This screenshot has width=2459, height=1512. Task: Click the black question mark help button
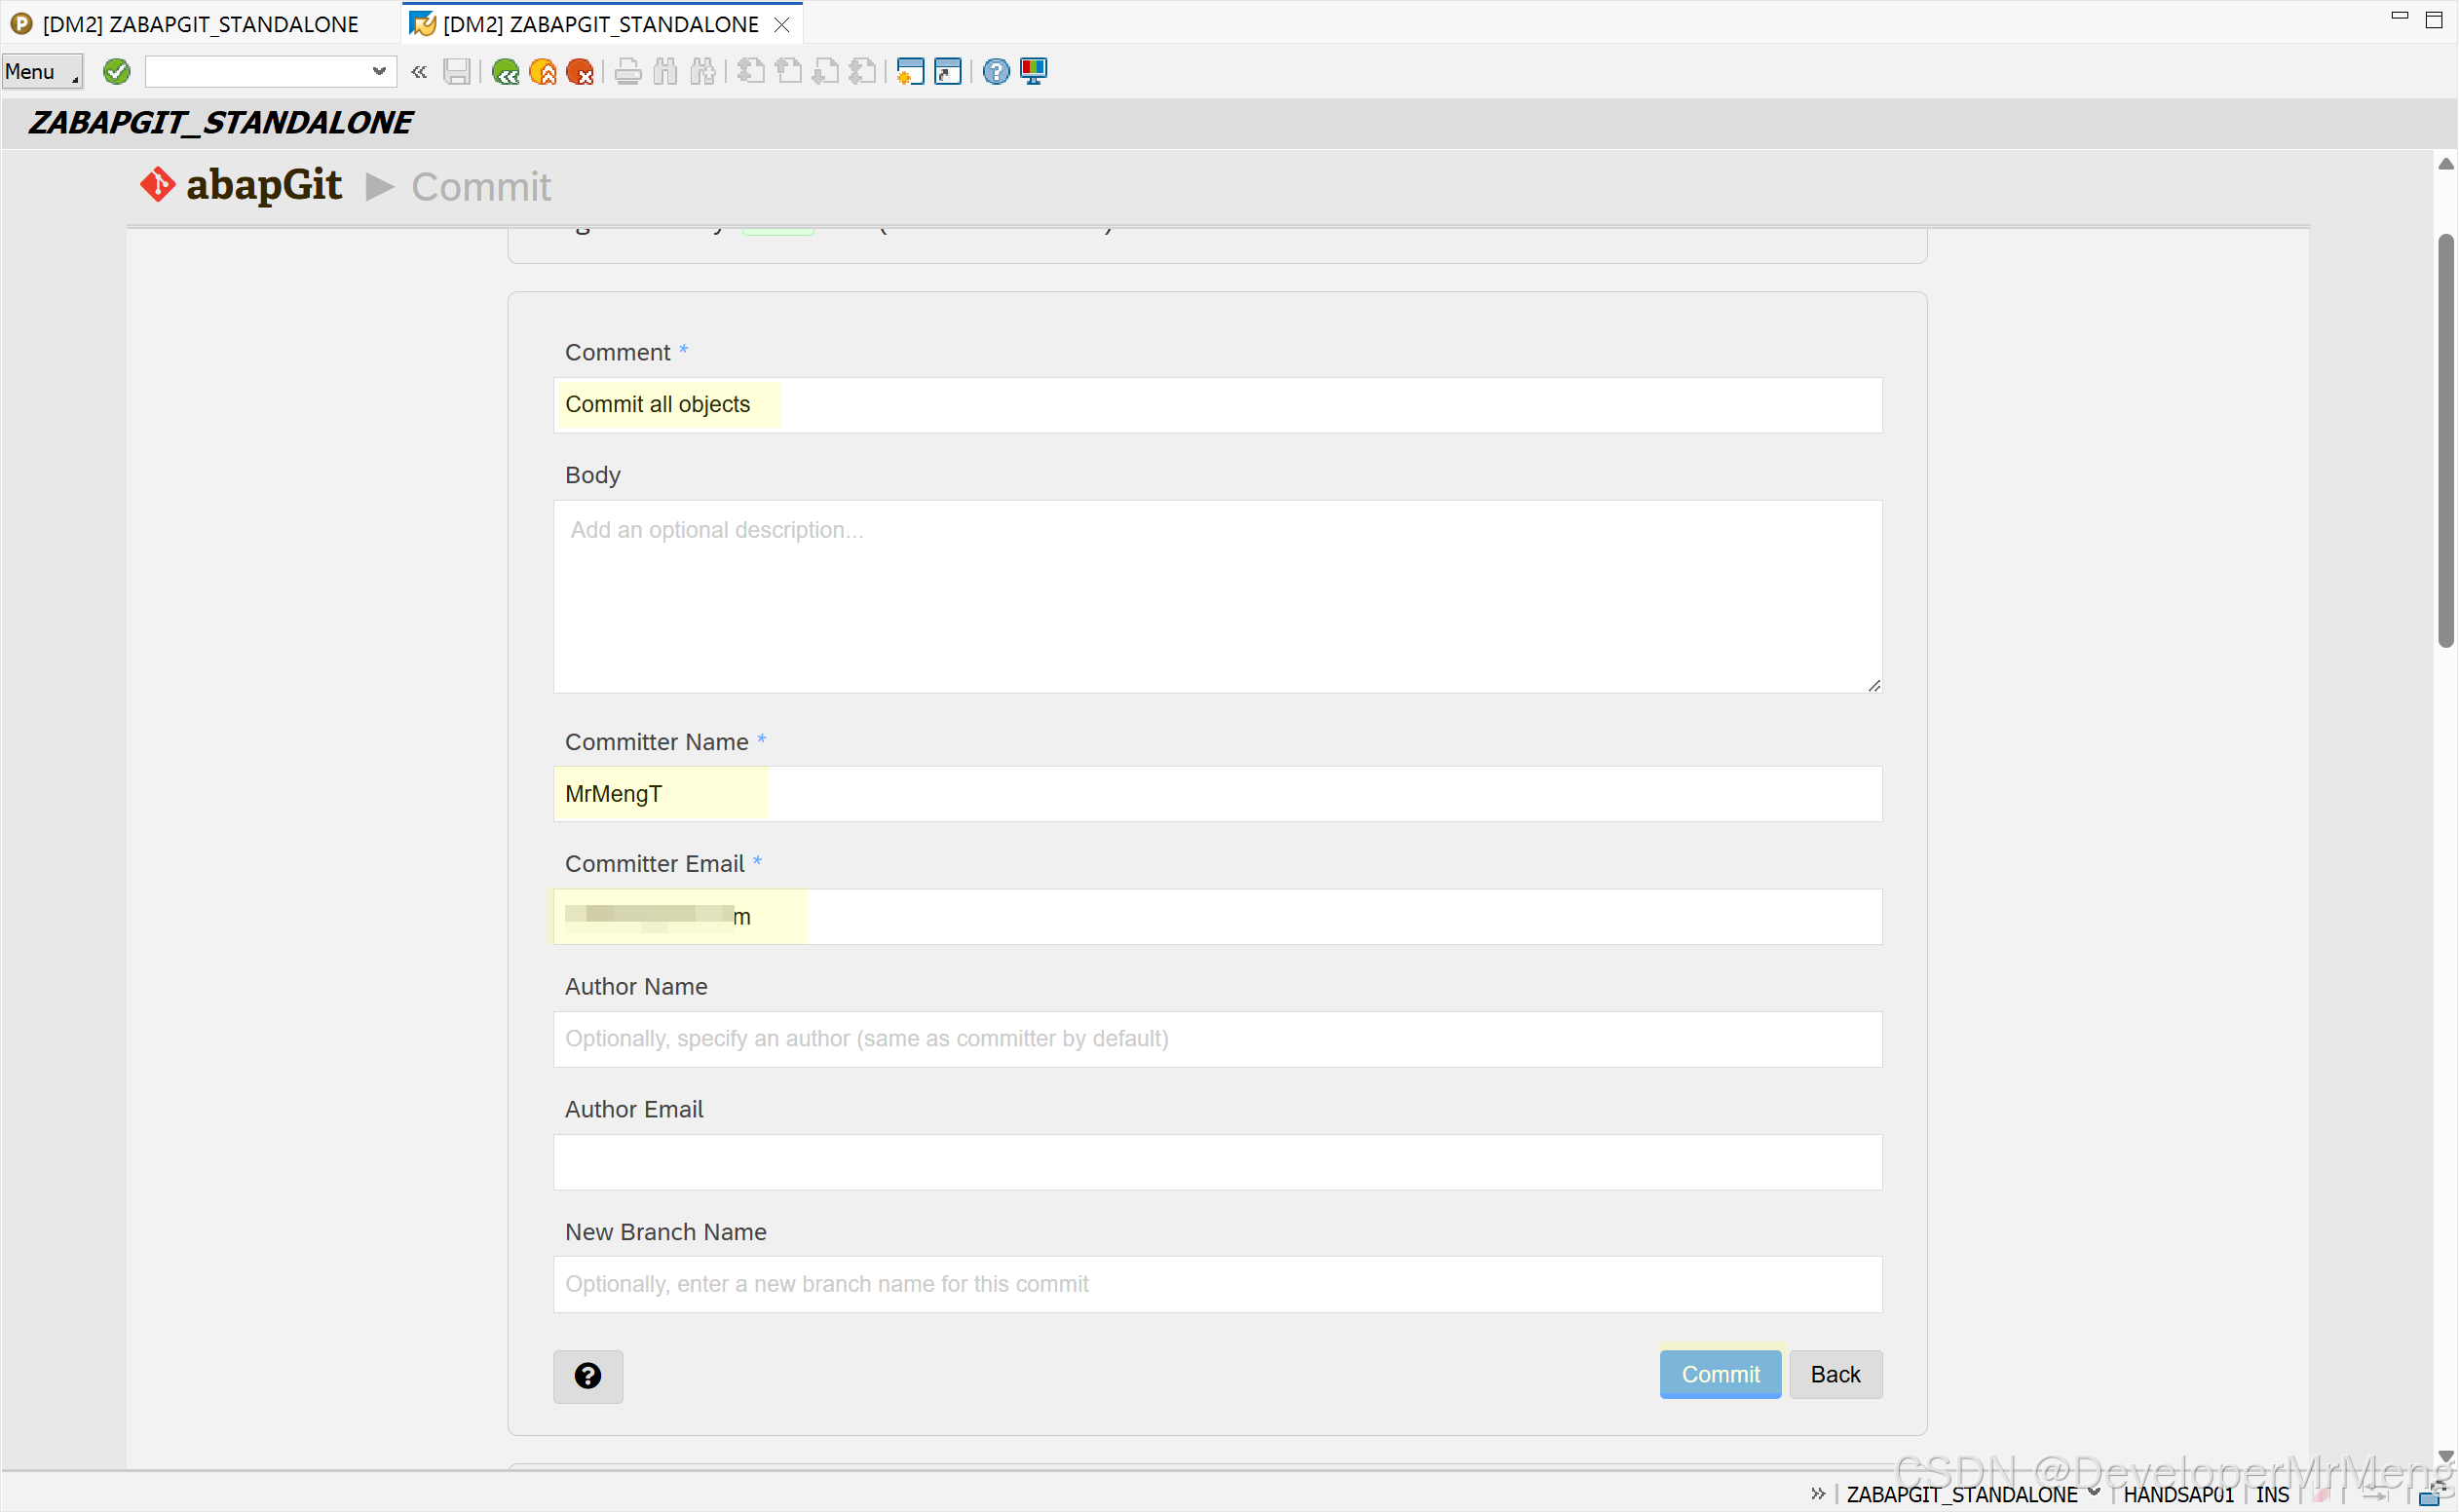pos(588,1376)
